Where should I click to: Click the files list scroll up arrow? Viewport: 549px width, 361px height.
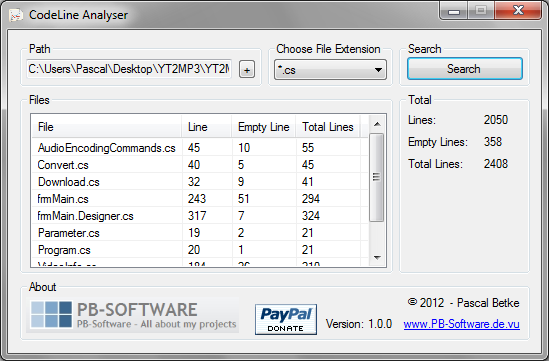377,124
